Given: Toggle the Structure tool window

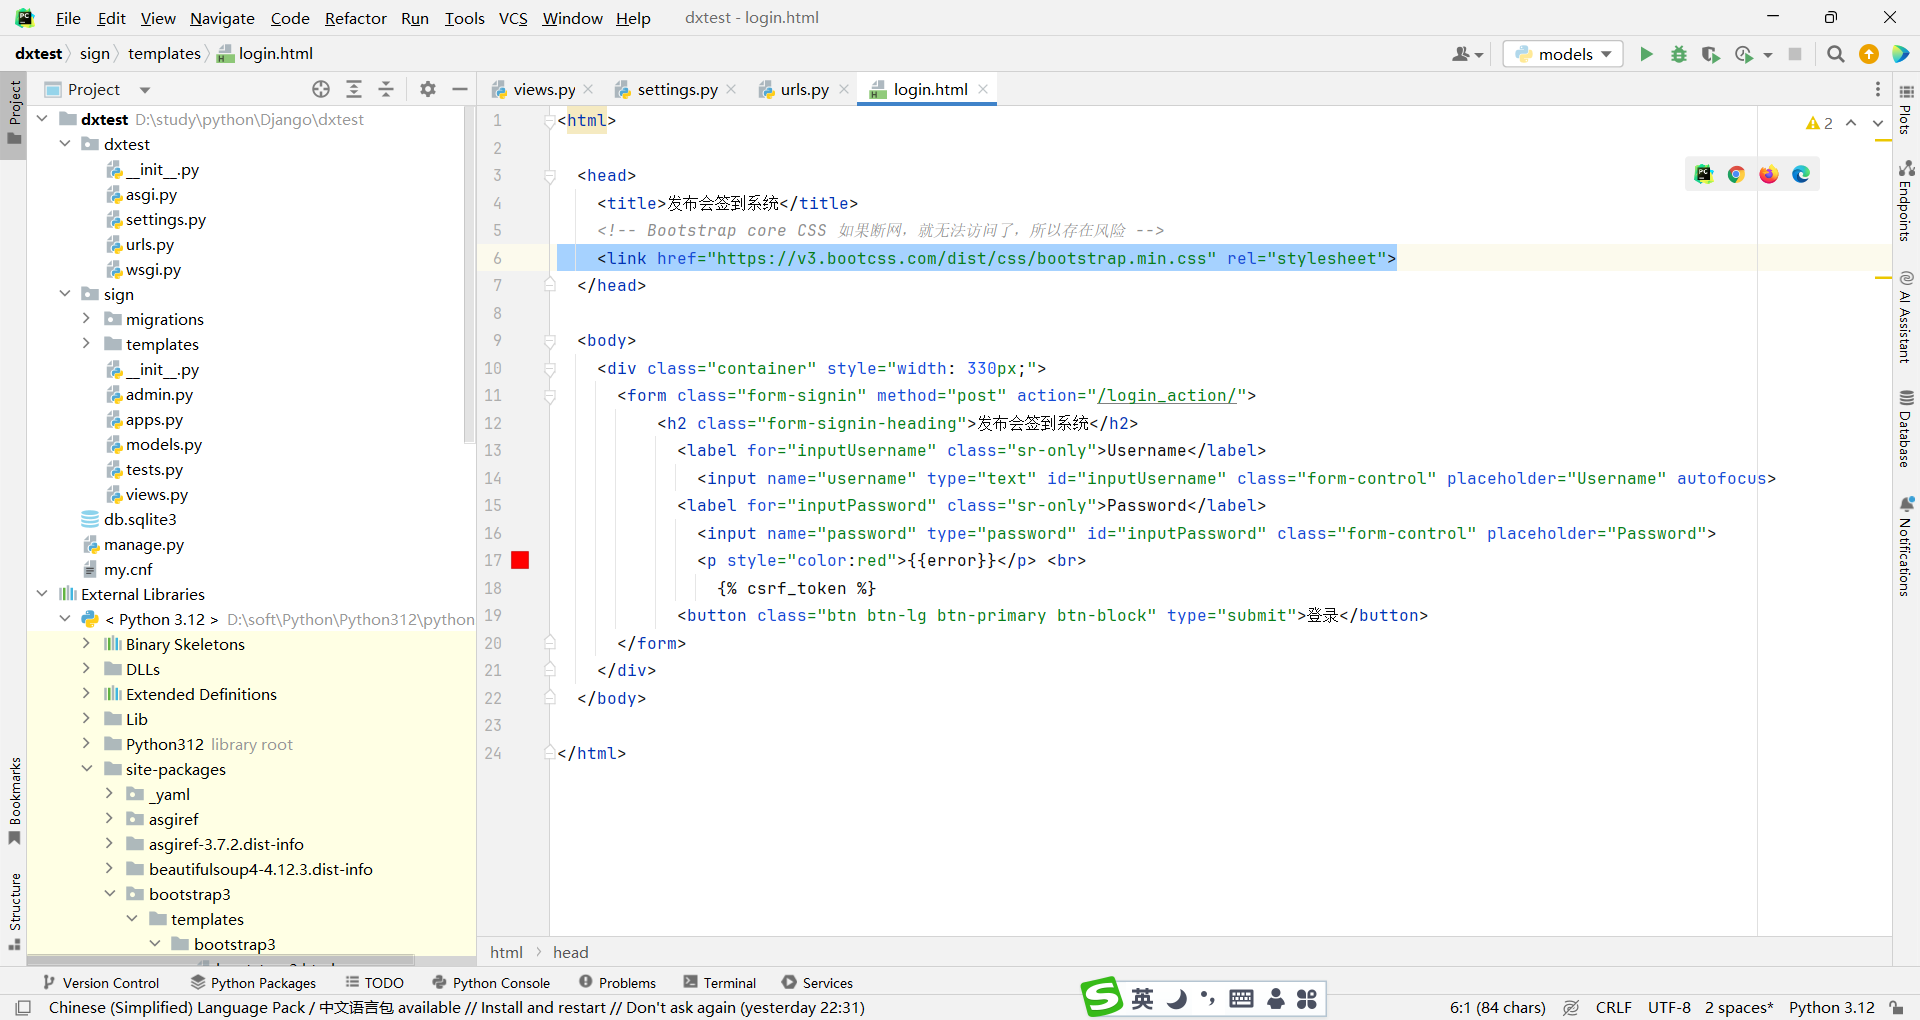Looking at the screenshot, I should 14,911.
